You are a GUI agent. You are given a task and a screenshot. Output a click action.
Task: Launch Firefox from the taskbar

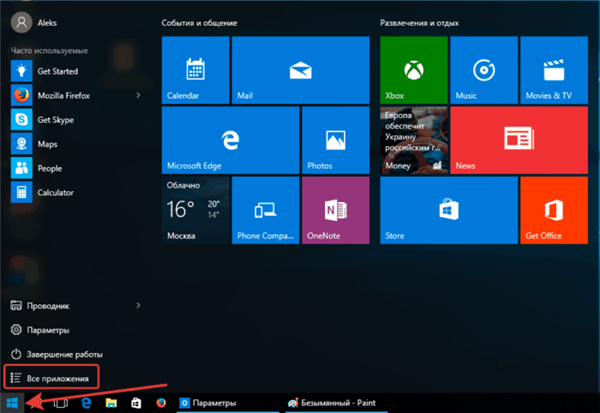coord(161,403)
